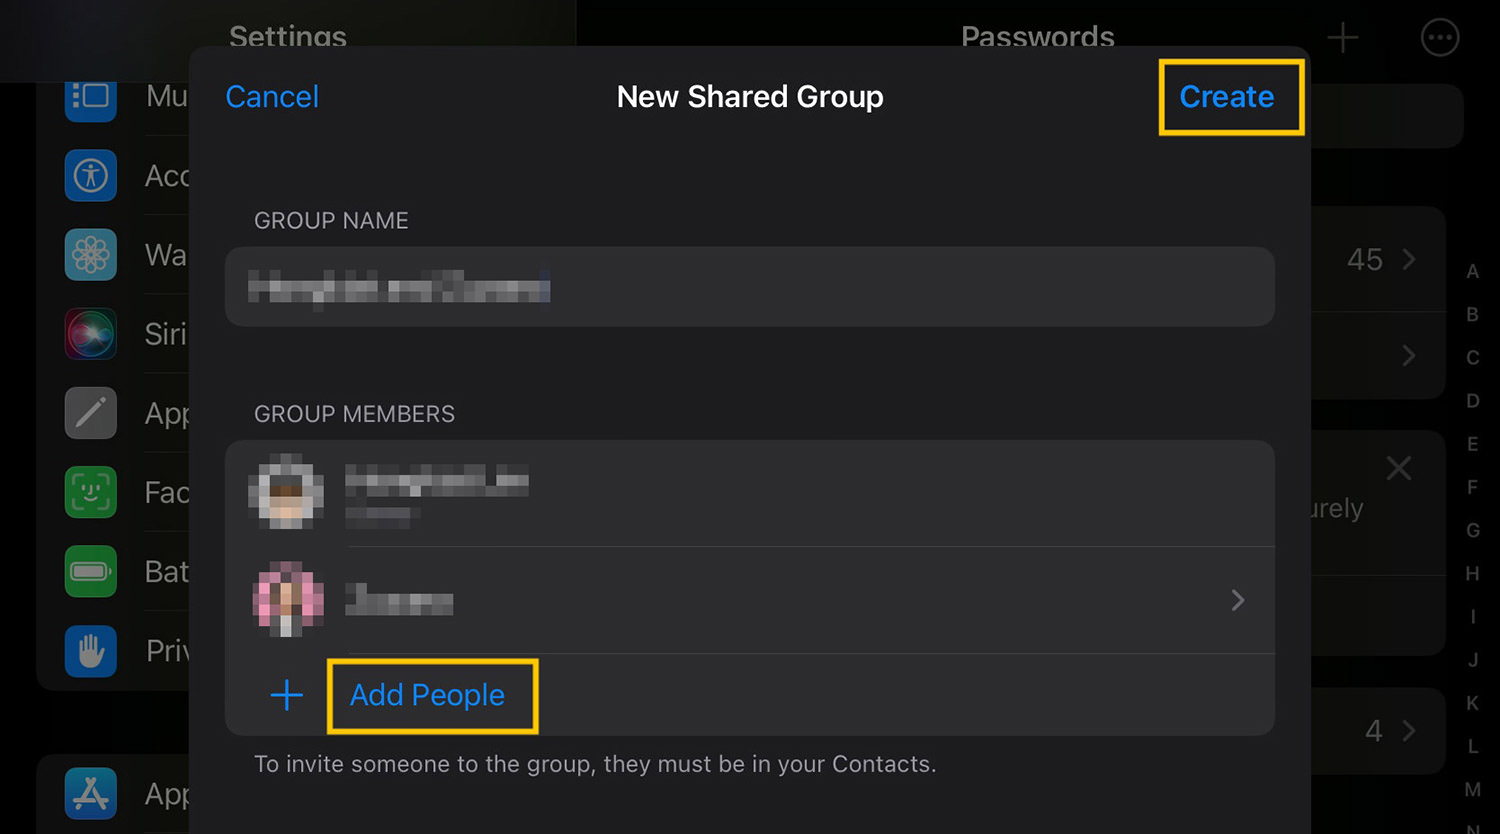
Task: Cancel the New Shared Group dialog
Action: pyautogui.click(x=272, y=97)
